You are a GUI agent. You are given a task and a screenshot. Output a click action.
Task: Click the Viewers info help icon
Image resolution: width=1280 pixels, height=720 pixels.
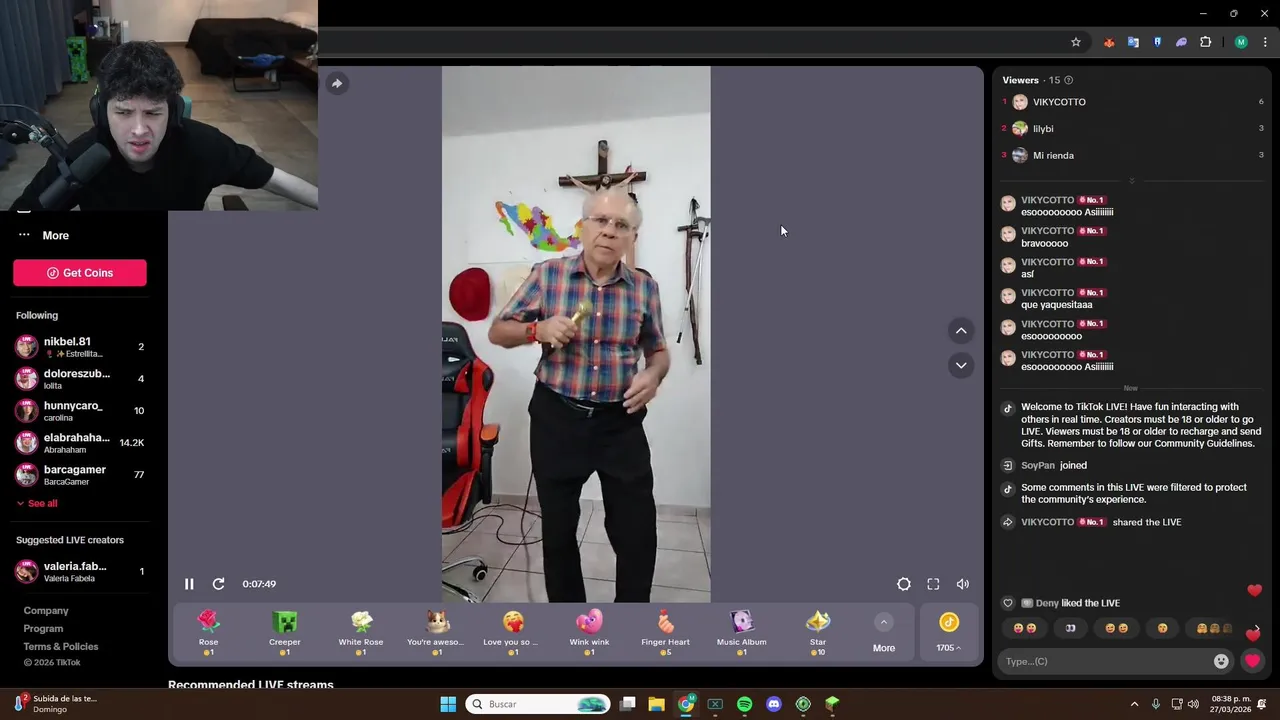pyautogui.click(x=1069, y=80)
